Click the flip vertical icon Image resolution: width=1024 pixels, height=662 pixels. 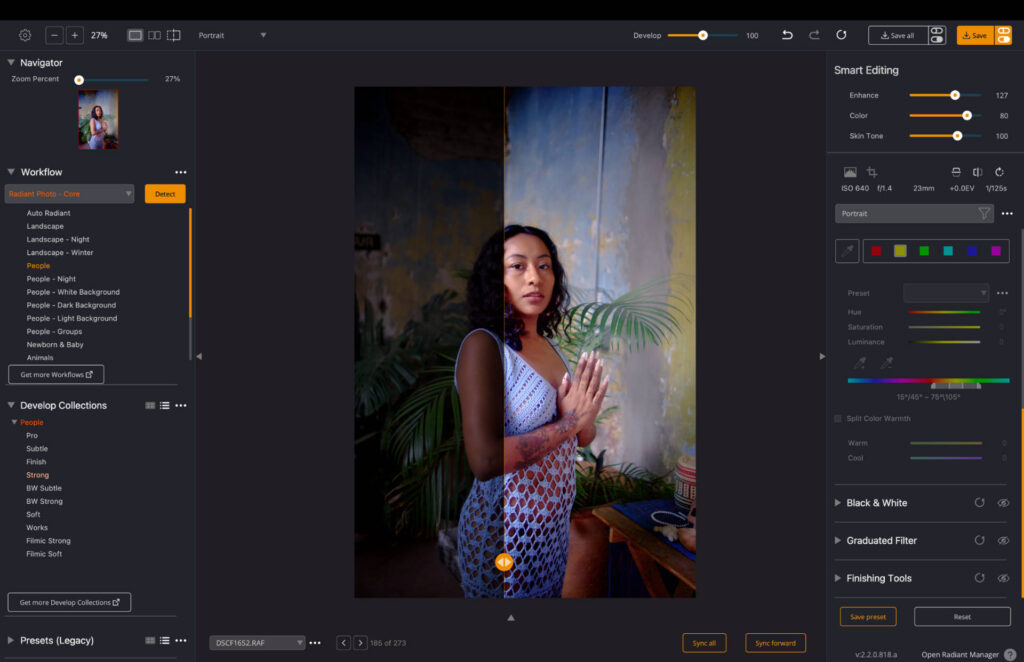(955, 172)
